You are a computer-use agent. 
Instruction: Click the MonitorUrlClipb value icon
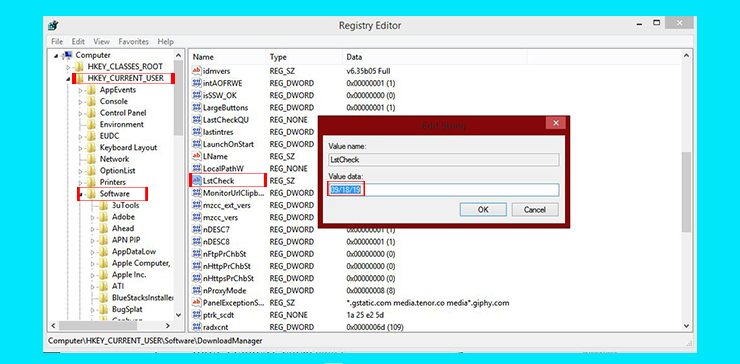pyautogui.click(x=197, y=193)
